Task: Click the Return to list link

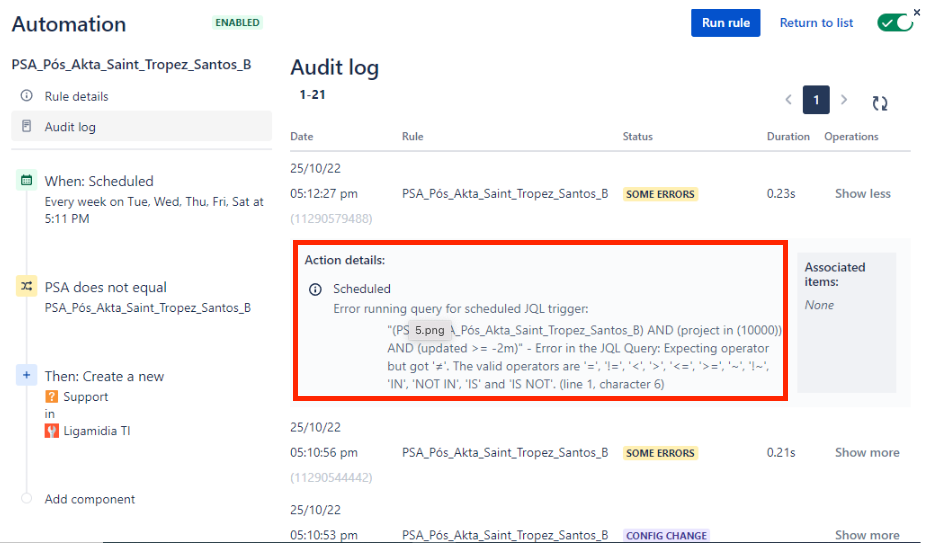Action: point(816,23)
